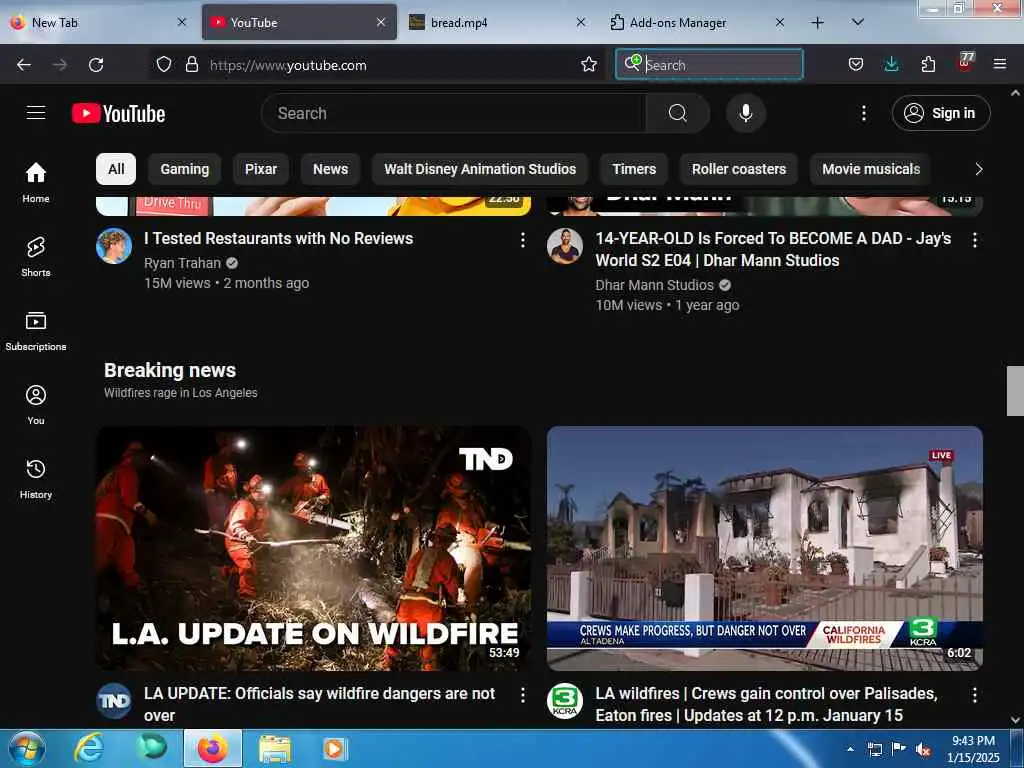This screenshot has width=1024, height=768.
Task: Click the page vertical scrollbar thumb
Action: tap(1015, 391)
